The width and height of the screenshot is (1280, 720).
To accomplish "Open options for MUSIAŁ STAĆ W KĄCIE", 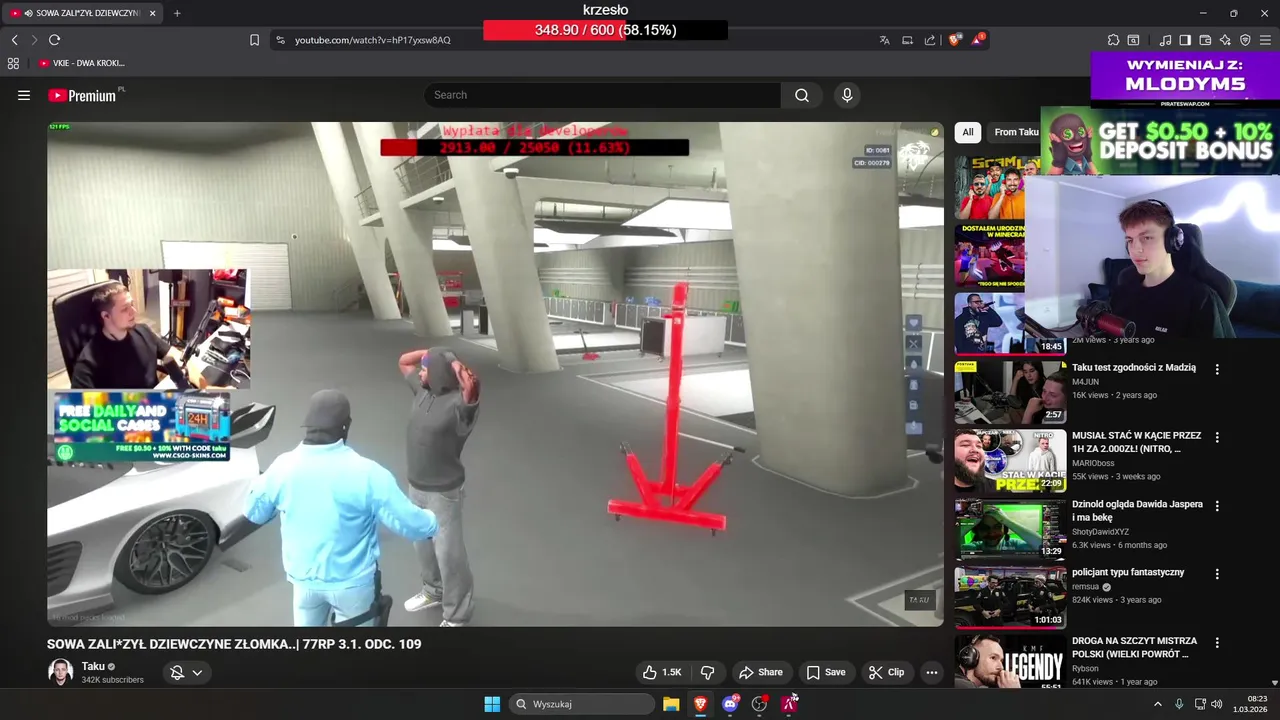I will [1217, 437].
